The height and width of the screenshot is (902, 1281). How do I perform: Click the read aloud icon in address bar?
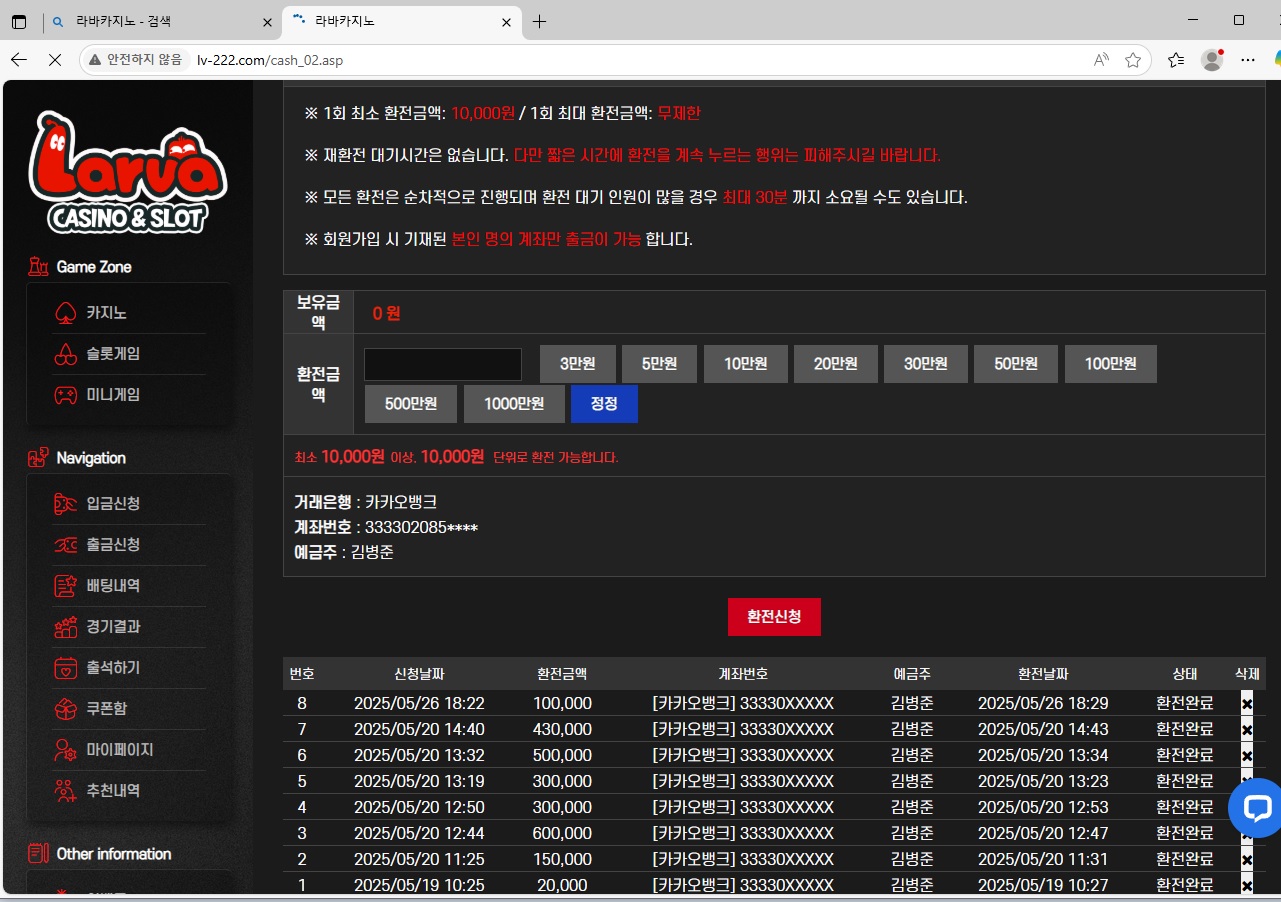point(1101,60)
